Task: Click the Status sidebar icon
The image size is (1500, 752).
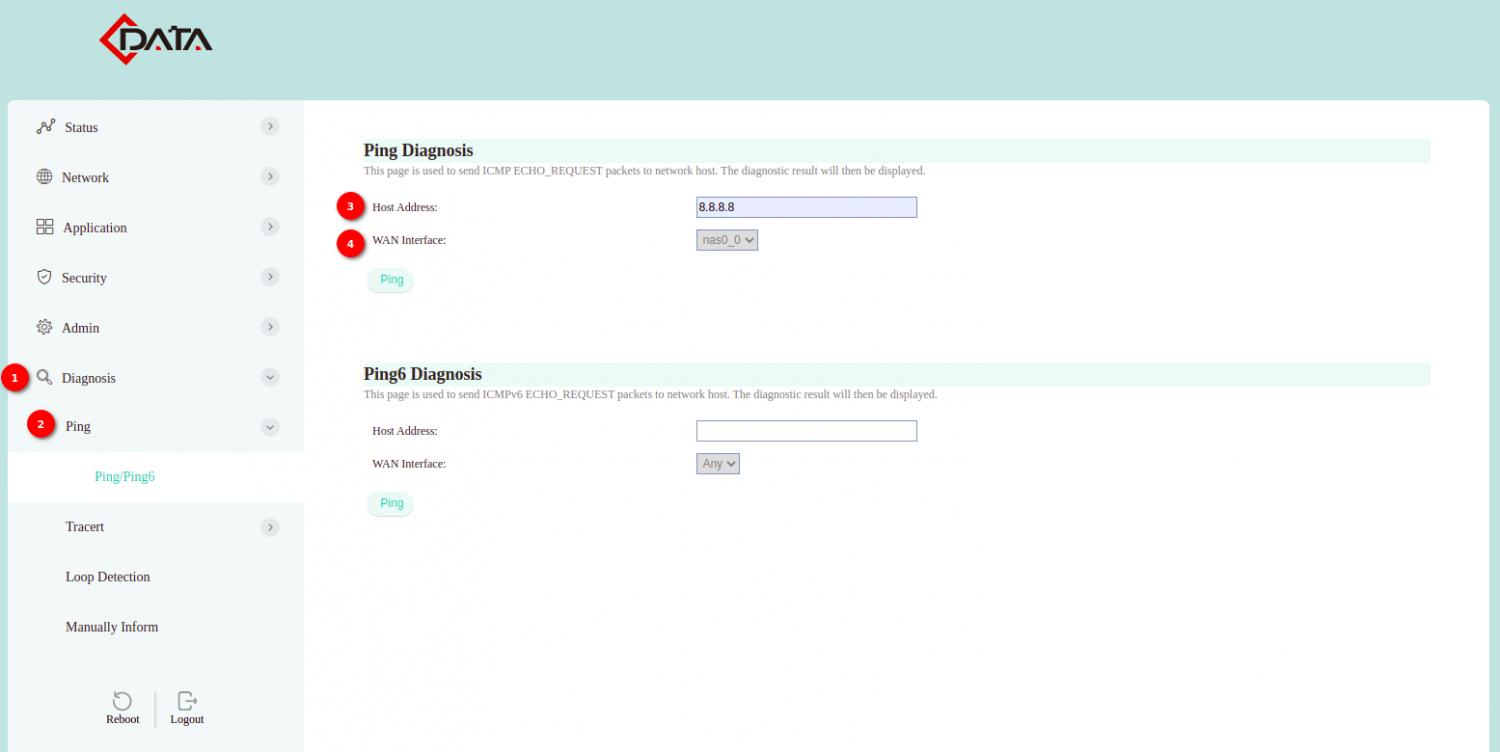Action: point(45,127)
